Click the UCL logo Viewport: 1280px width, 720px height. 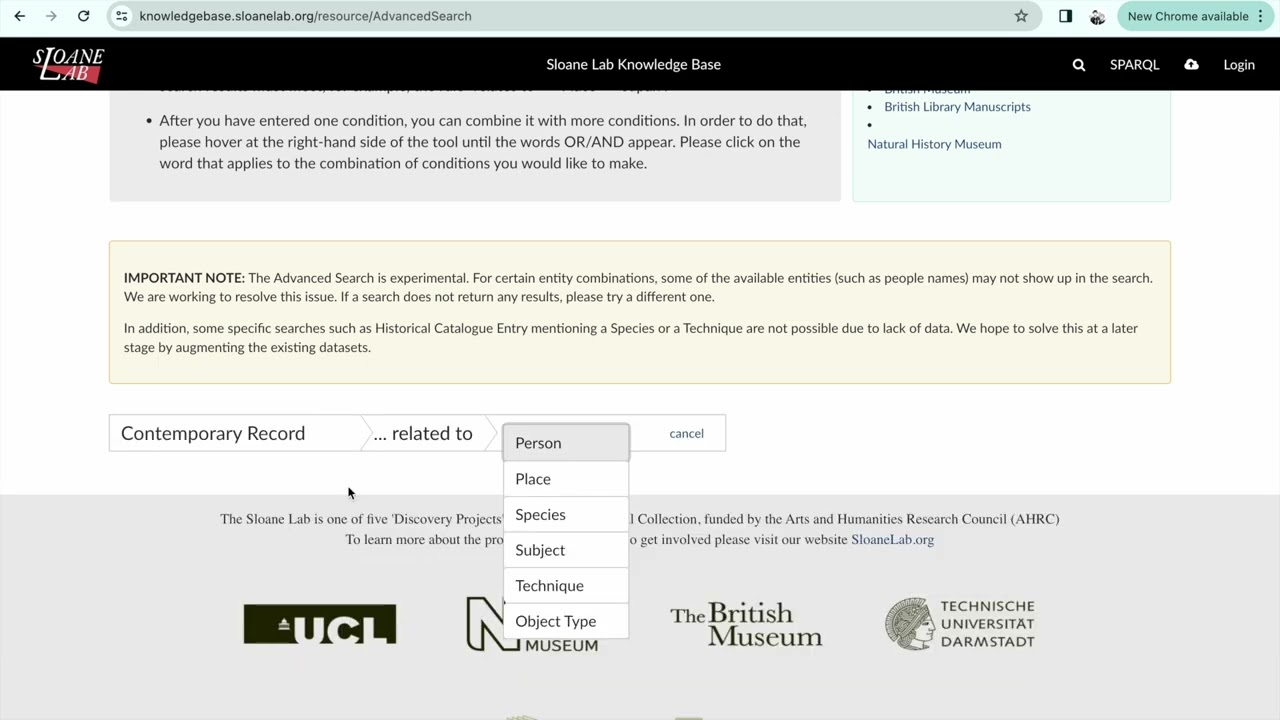tap(320, 624)
